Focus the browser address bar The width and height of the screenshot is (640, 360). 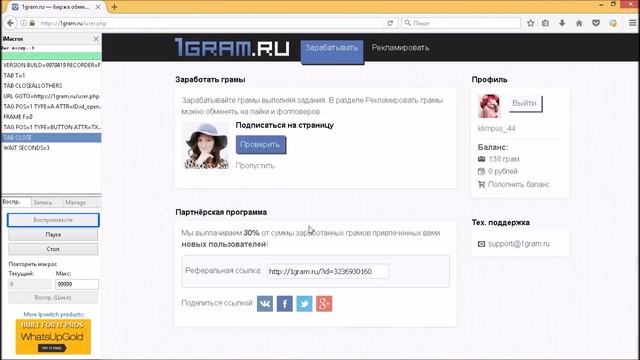pos(212,23)
